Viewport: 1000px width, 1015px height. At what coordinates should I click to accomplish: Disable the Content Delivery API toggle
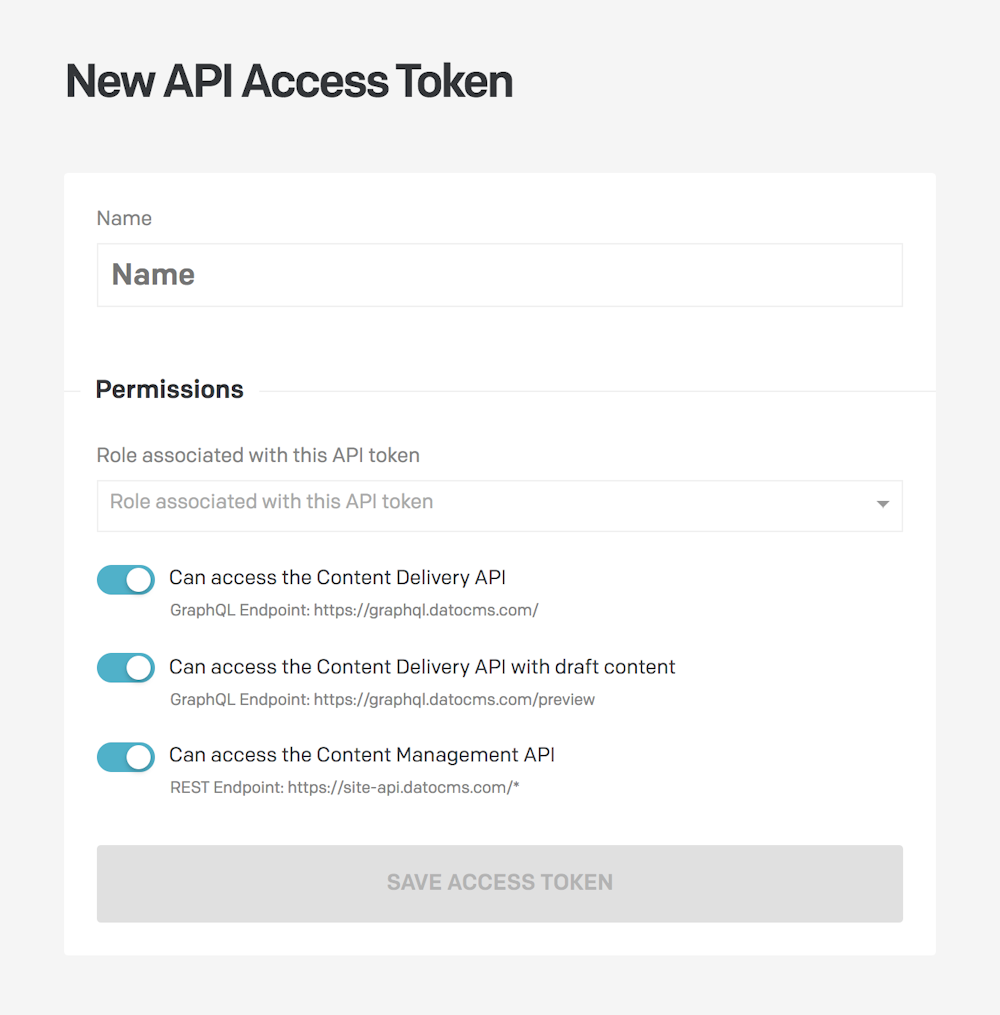tap(126, 579)
